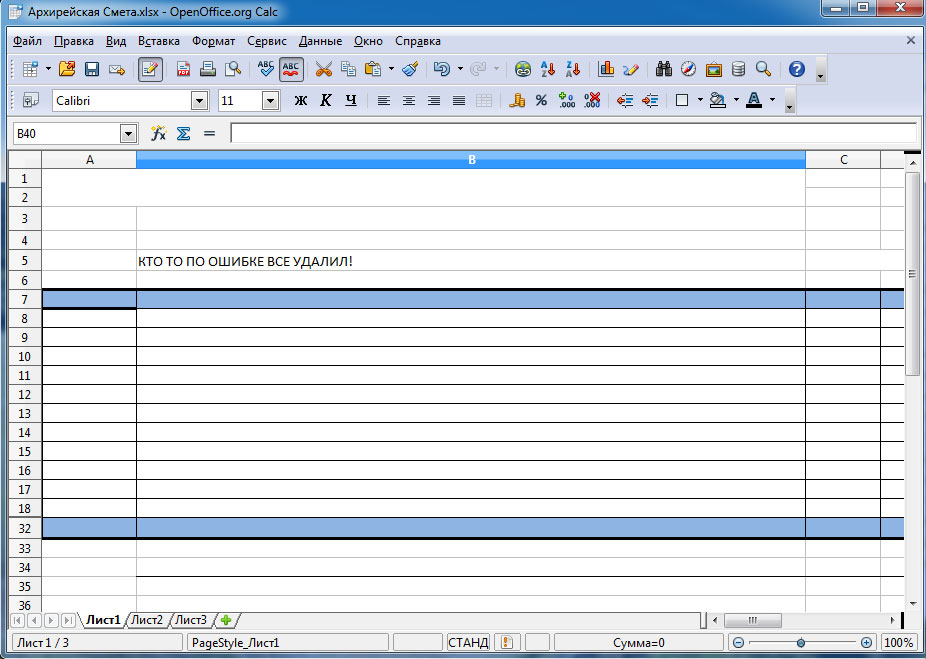Show Draw Functions pencil icon

pyautogui.click(x=631, y=70)
